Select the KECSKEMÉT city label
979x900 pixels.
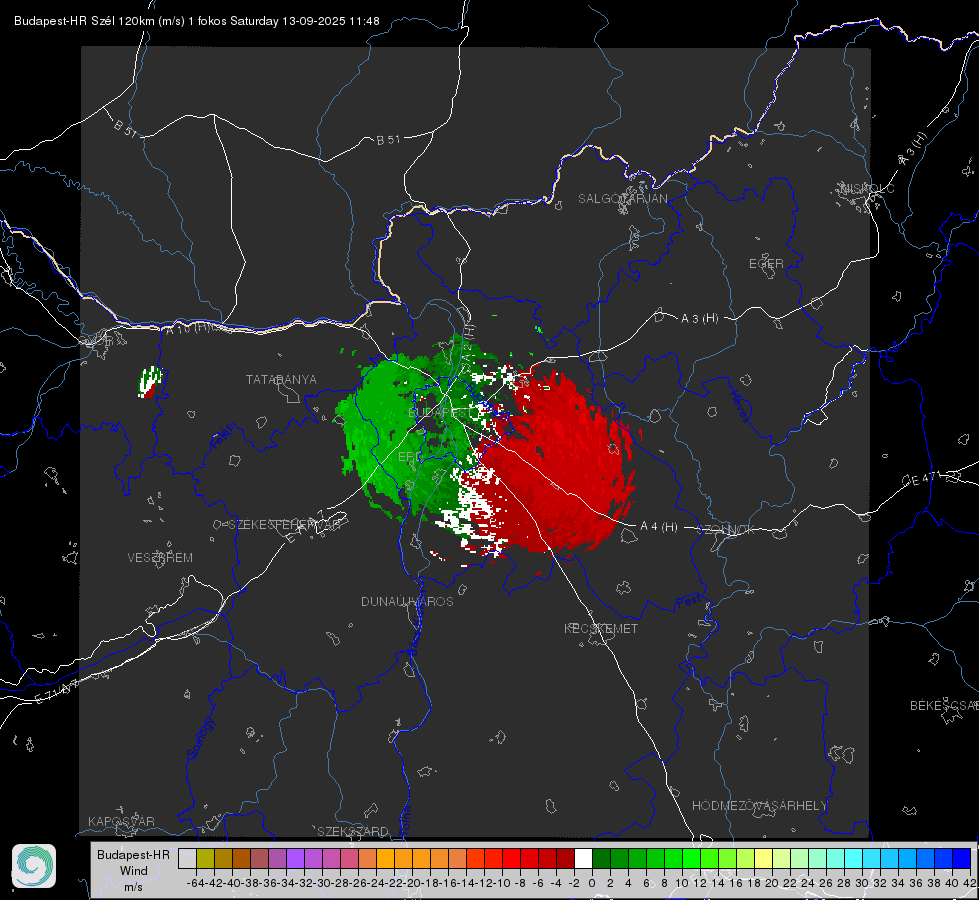pyautogui.click(x=601, y=628)
